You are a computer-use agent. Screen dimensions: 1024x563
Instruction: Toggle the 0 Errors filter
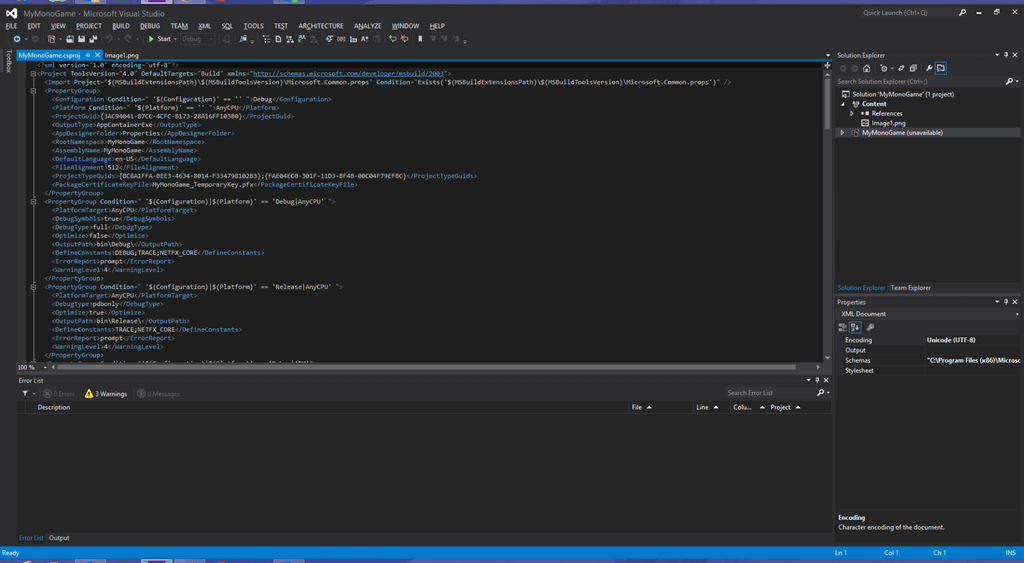[59, 394]
